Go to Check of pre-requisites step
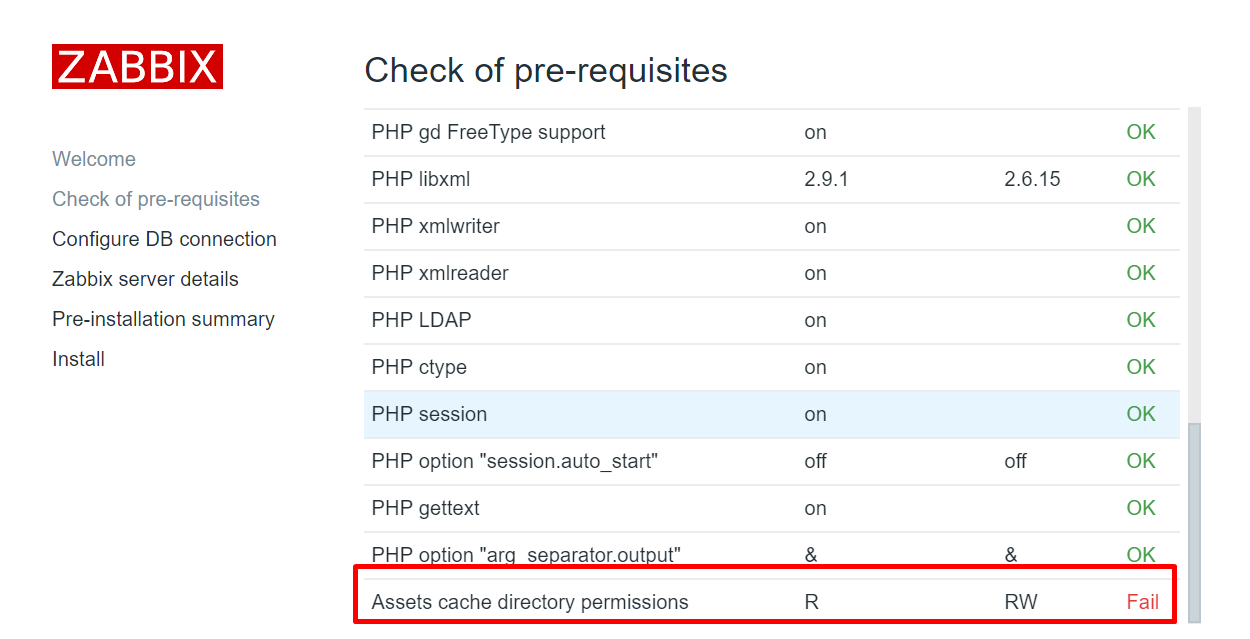Viewport: 1250px width, 639px height. [156, 199]
